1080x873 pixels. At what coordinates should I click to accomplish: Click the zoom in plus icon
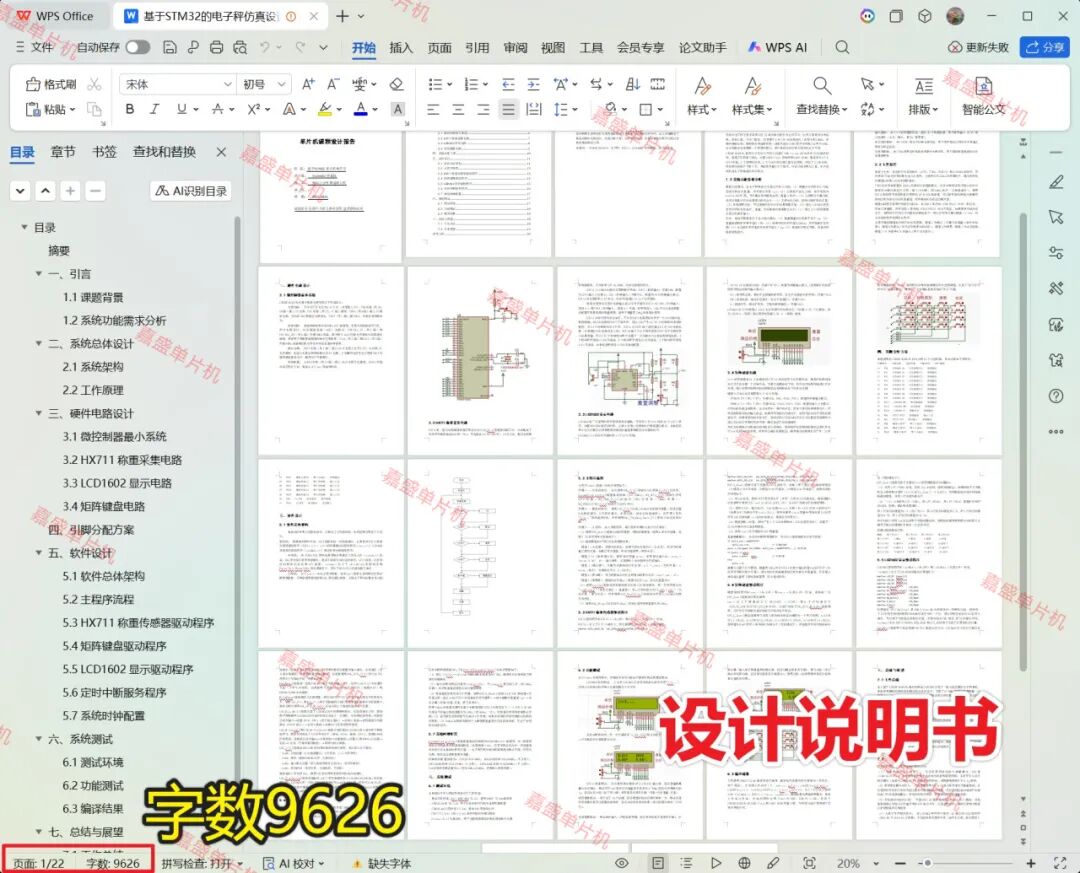pyautogui.click(x=1030, y=863)
